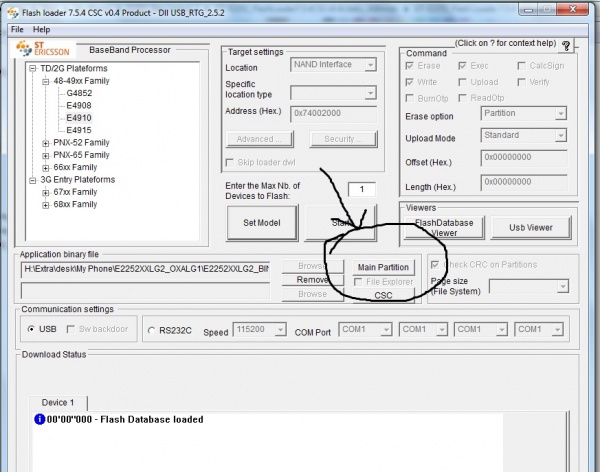
Task: Expand the PNX-52 Family node
Action: 46,143
